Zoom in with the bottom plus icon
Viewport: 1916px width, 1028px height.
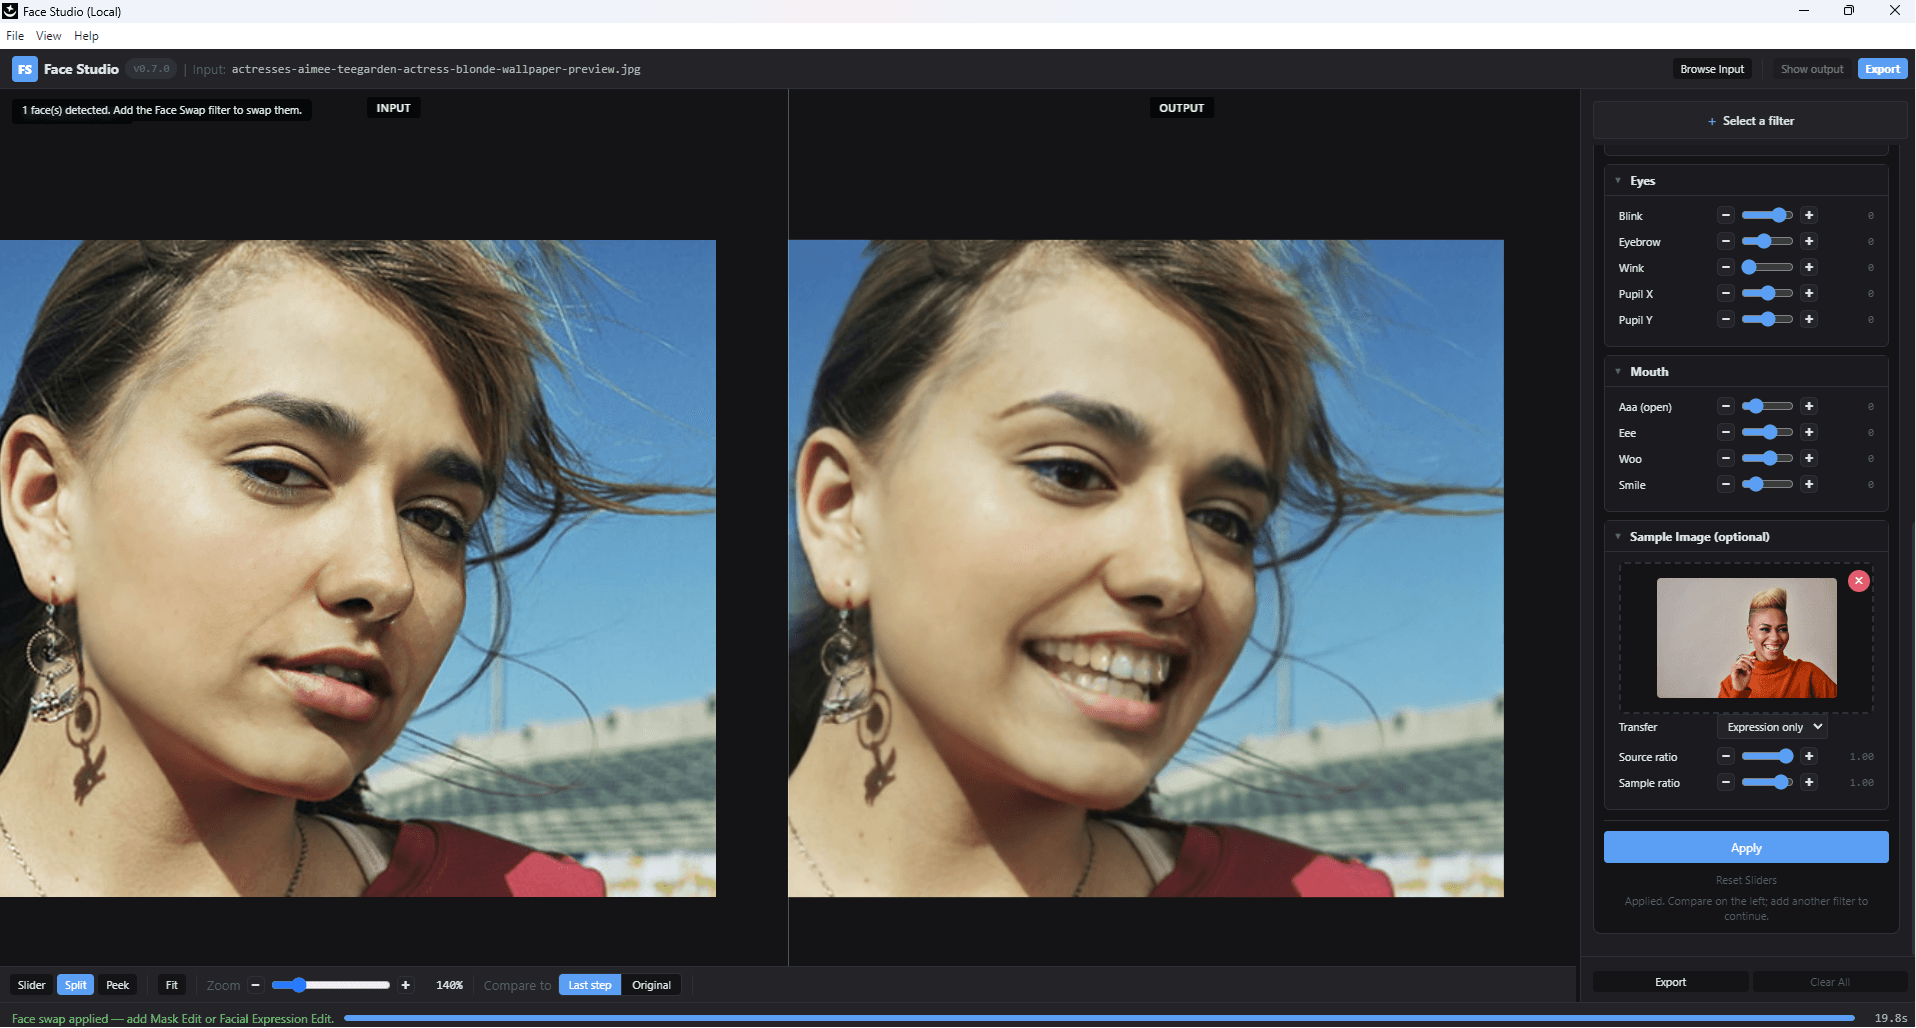(x=405, y=985)
